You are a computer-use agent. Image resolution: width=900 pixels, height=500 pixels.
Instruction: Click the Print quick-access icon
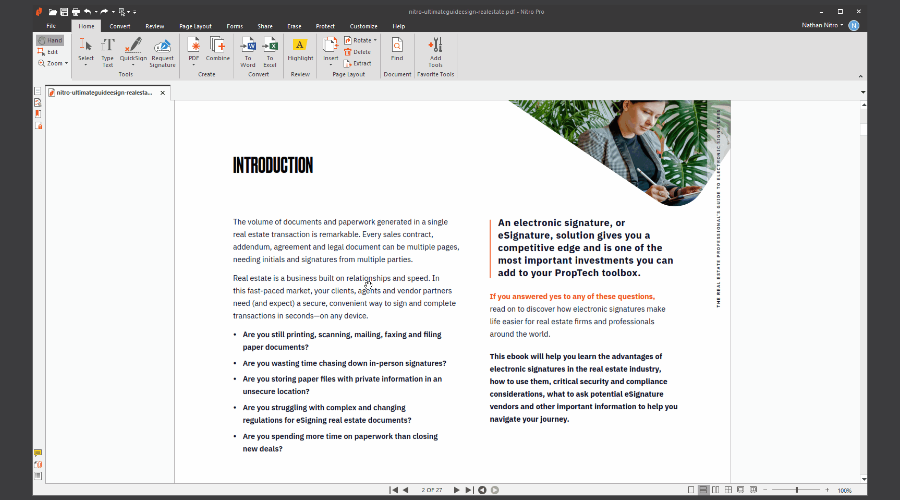[x=76, y=11]
